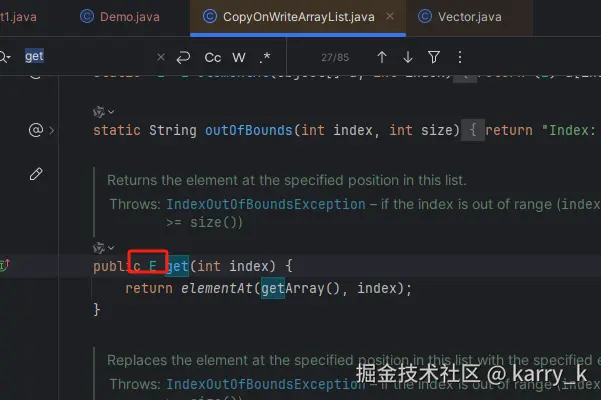Switch to the Vector.java tab
The height and width of the screenshot is (400, 601).
[x=460, y=17]
